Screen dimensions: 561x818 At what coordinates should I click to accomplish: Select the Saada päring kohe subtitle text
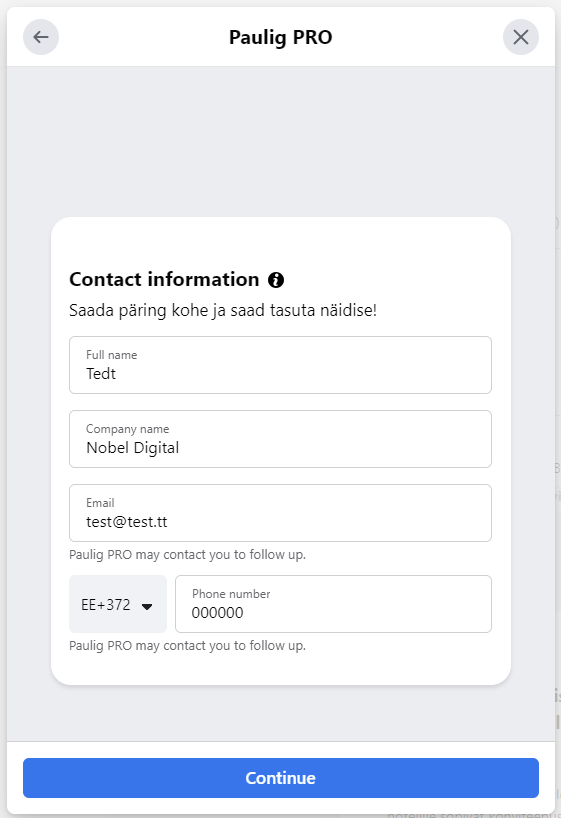[223, 310]
